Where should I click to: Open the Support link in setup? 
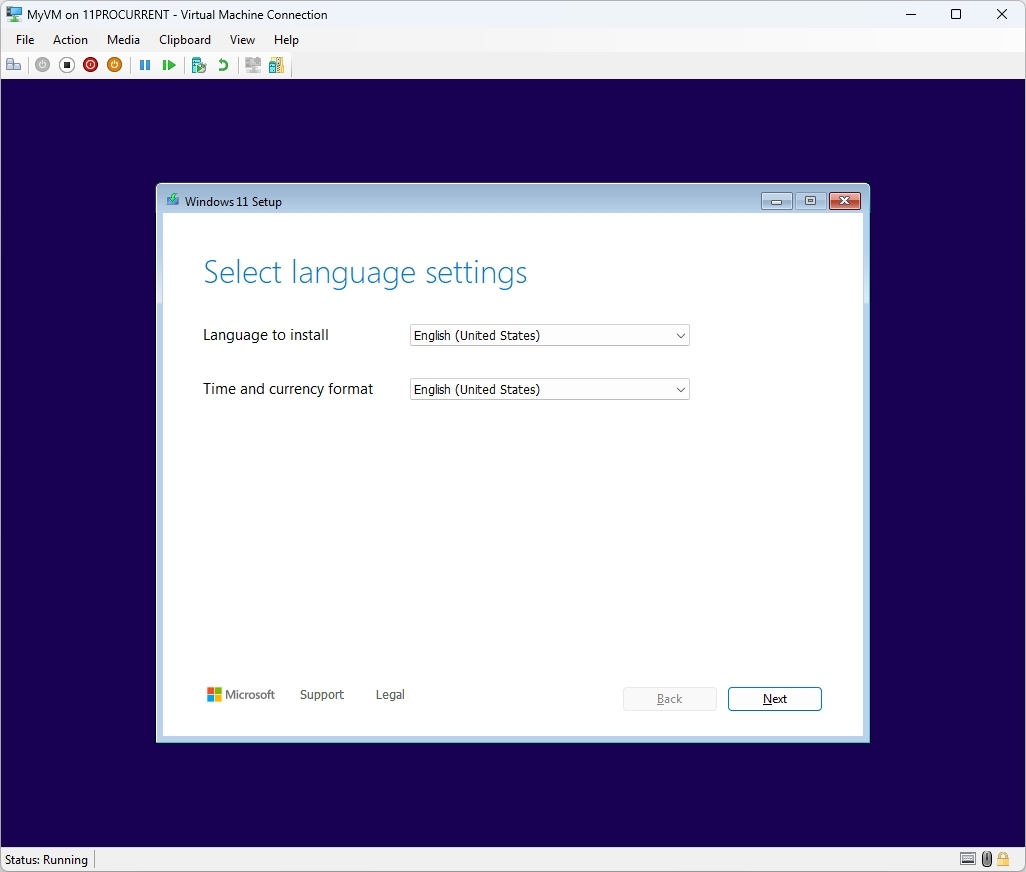tap(322, 694)
